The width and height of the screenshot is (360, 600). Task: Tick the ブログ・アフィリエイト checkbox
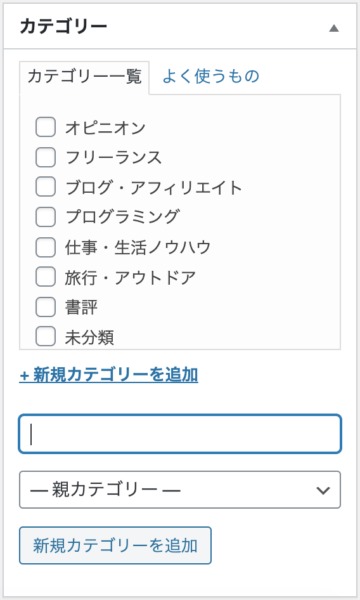(46, 187)
